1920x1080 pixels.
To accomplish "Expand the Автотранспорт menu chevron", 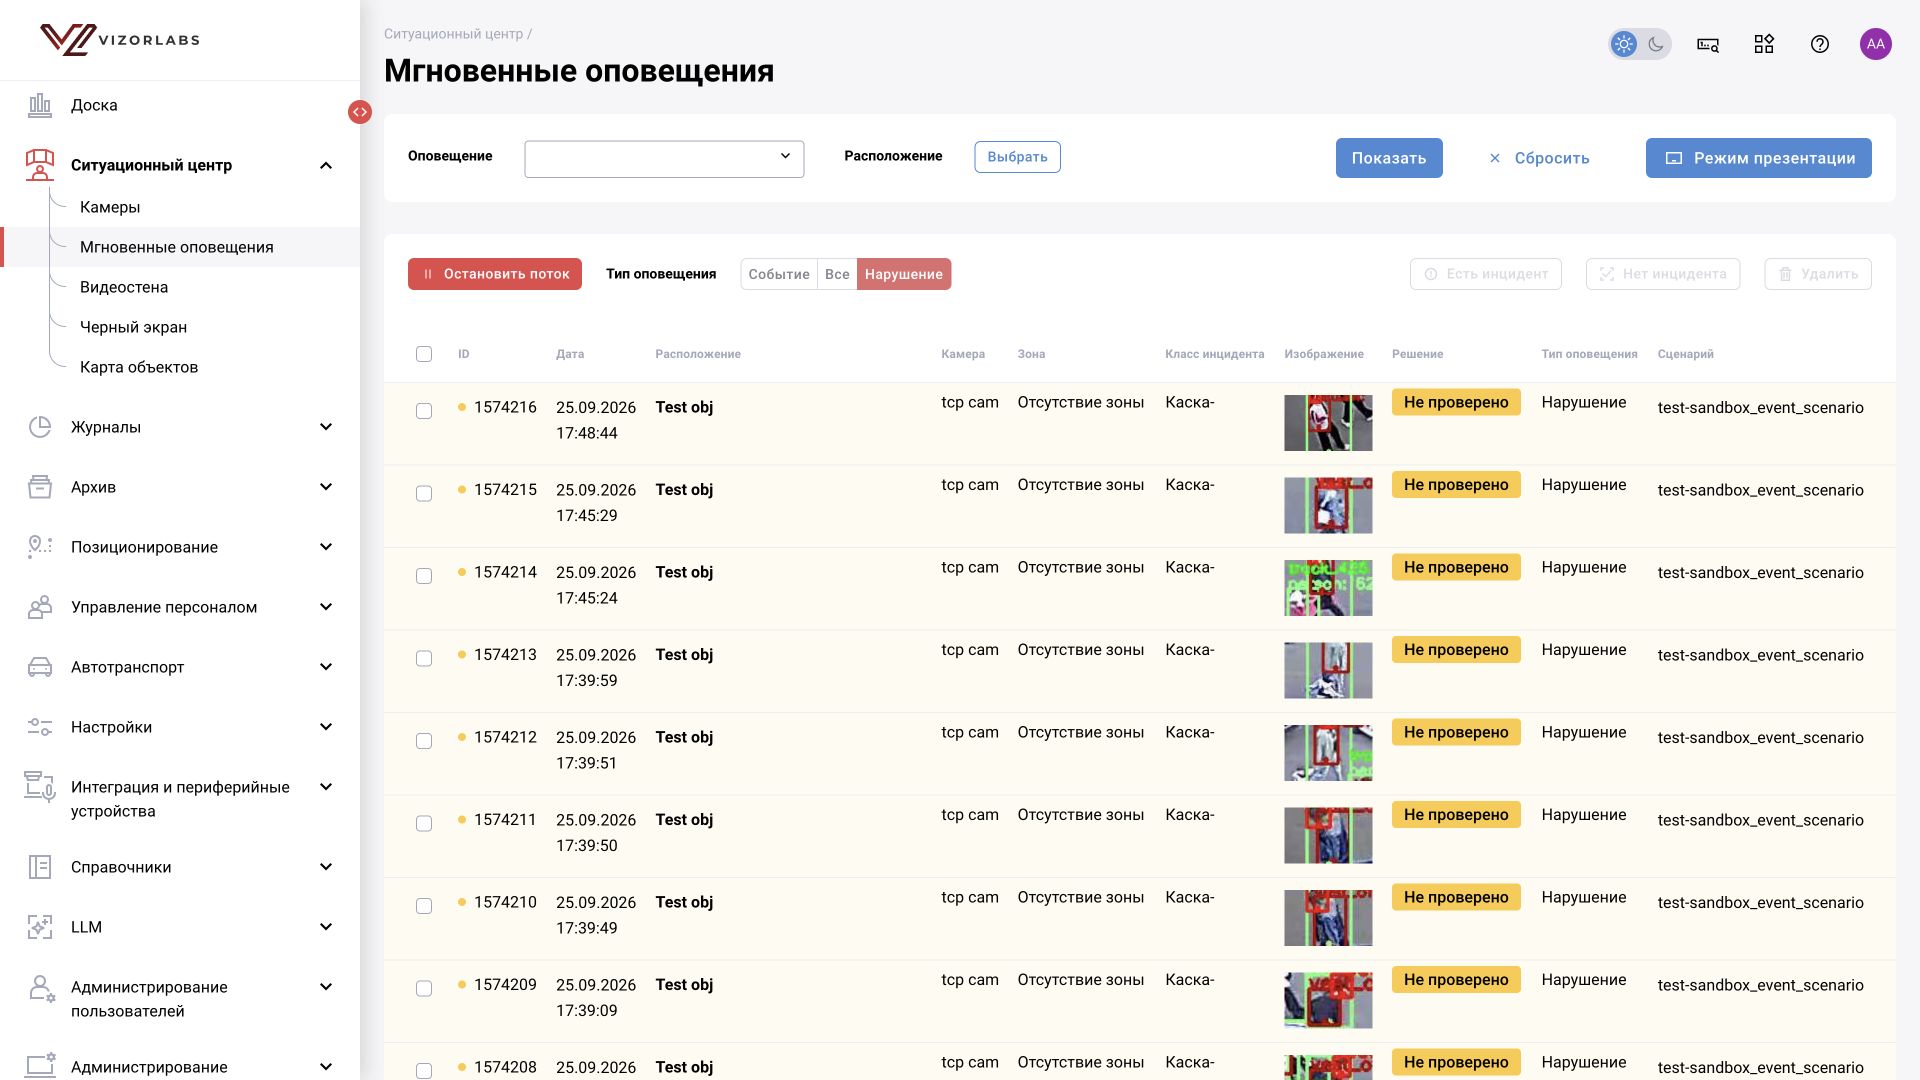I will [326, 667].
